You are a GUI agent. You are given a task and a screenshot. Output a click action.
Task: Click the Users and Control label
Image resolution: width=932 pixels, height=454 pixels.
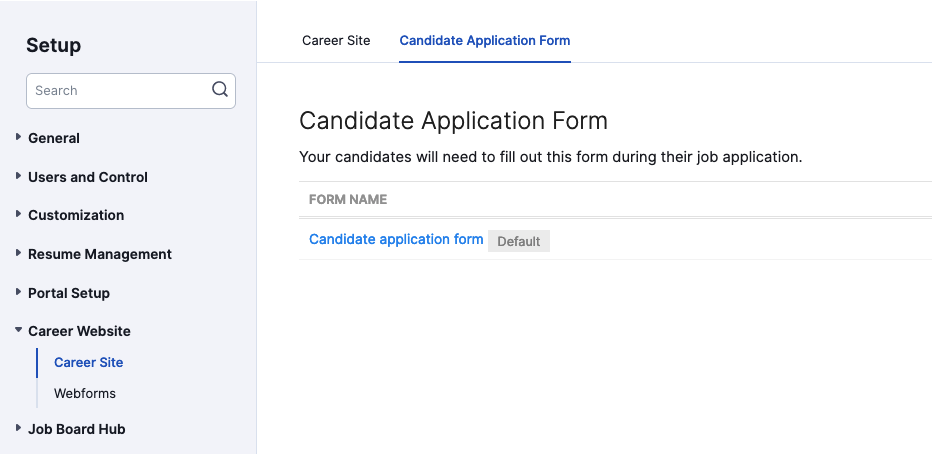pyautogui.click(x=88, y=177)
